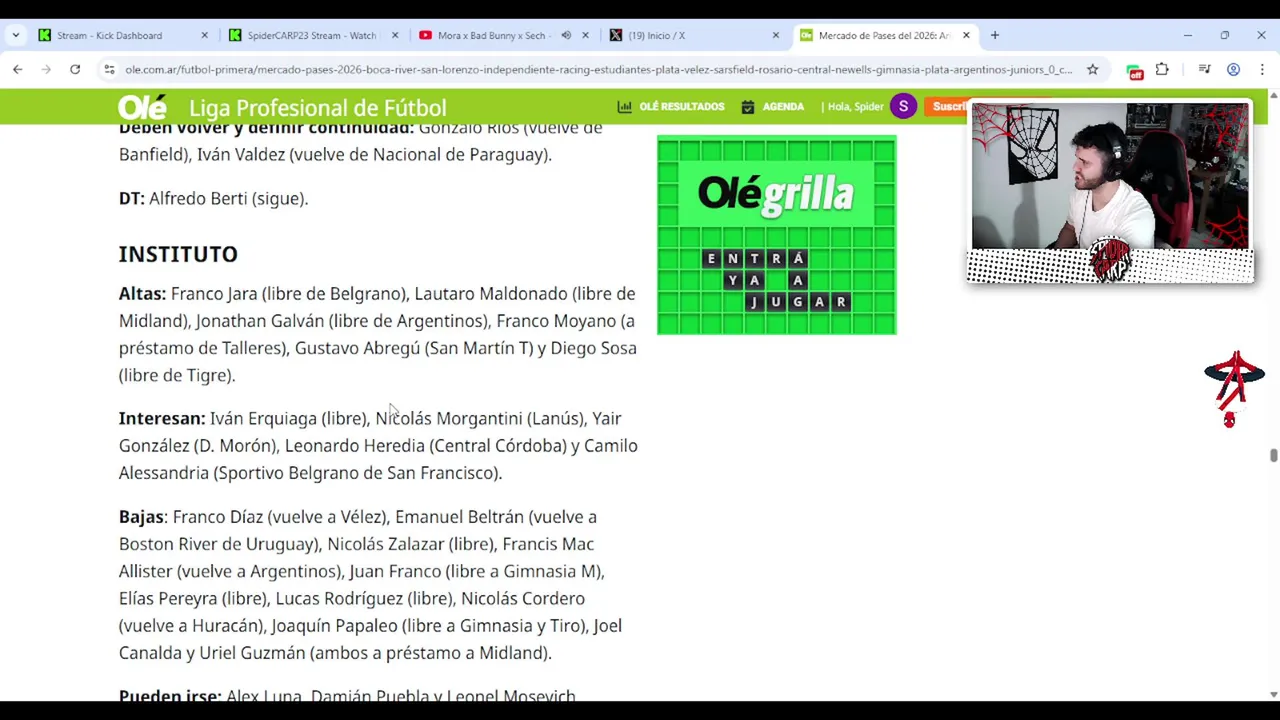Click the name 'Joaquín Papaleo'
1280x720 pixels.
(334, 626)
